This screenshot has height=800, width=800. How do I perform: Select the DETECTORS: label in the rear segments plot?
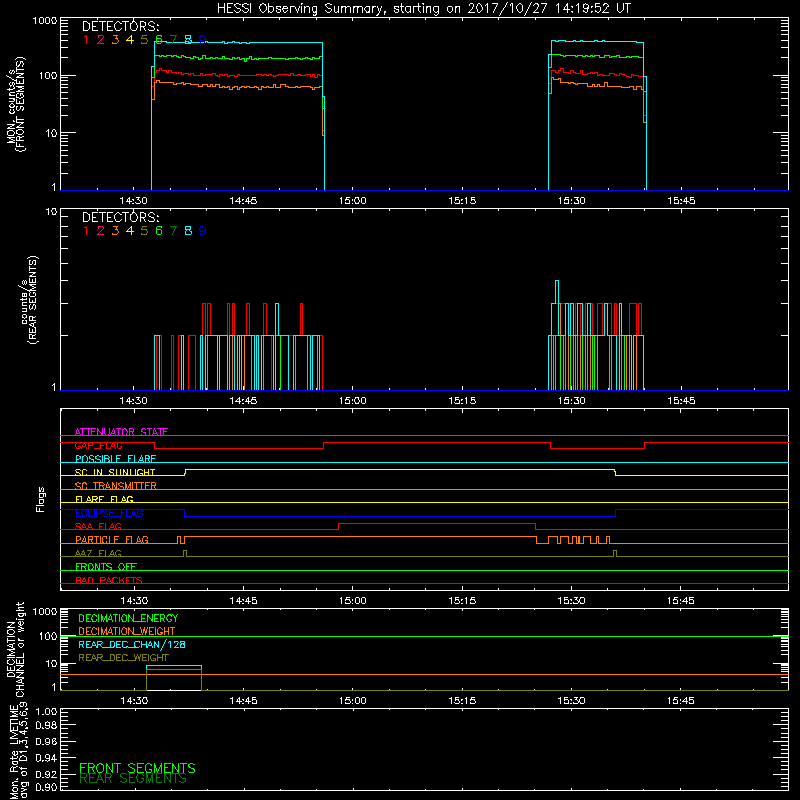pyautogui.click(x=120, y=217)
